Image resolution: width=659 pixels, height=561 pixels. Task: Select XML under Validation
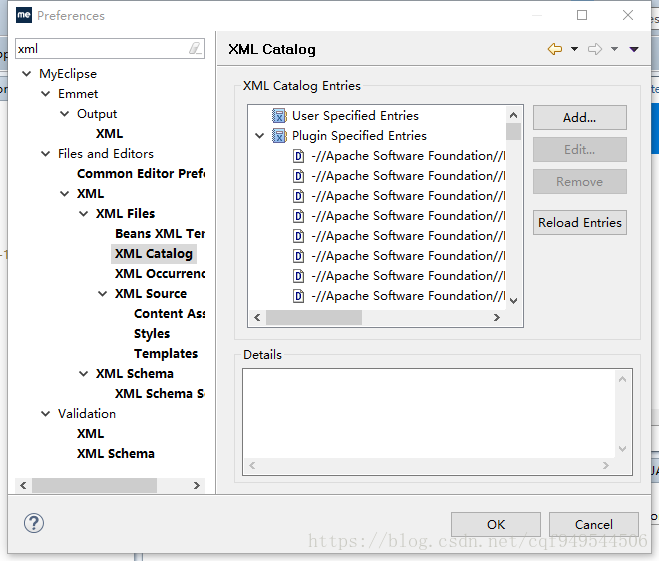click(90, 434)
